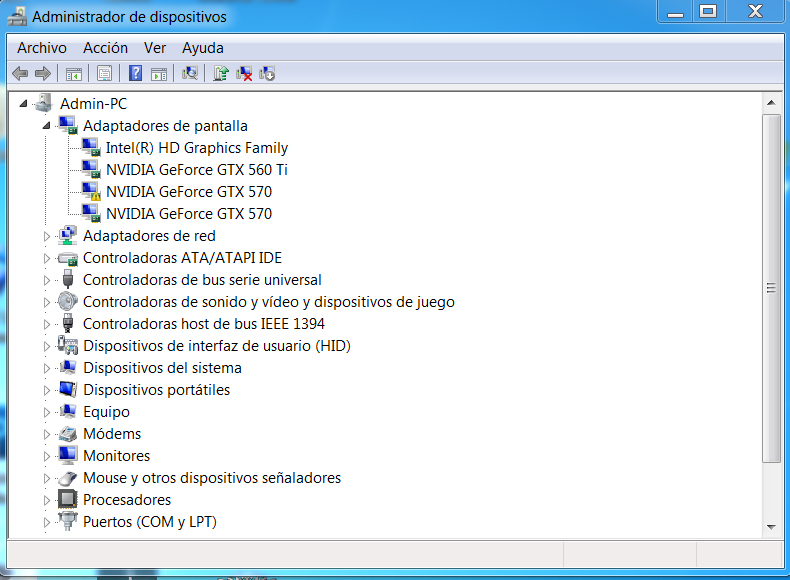Scan for hardware changes via toolbar icon

pos(190,74)
